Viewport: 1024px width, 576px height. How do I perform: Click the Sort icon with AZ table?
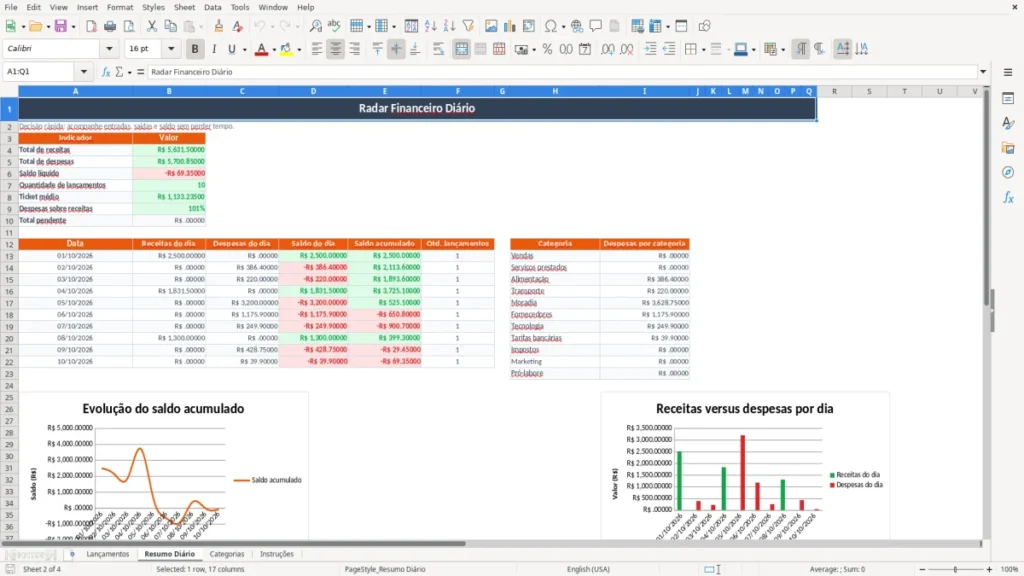(411, 26)
